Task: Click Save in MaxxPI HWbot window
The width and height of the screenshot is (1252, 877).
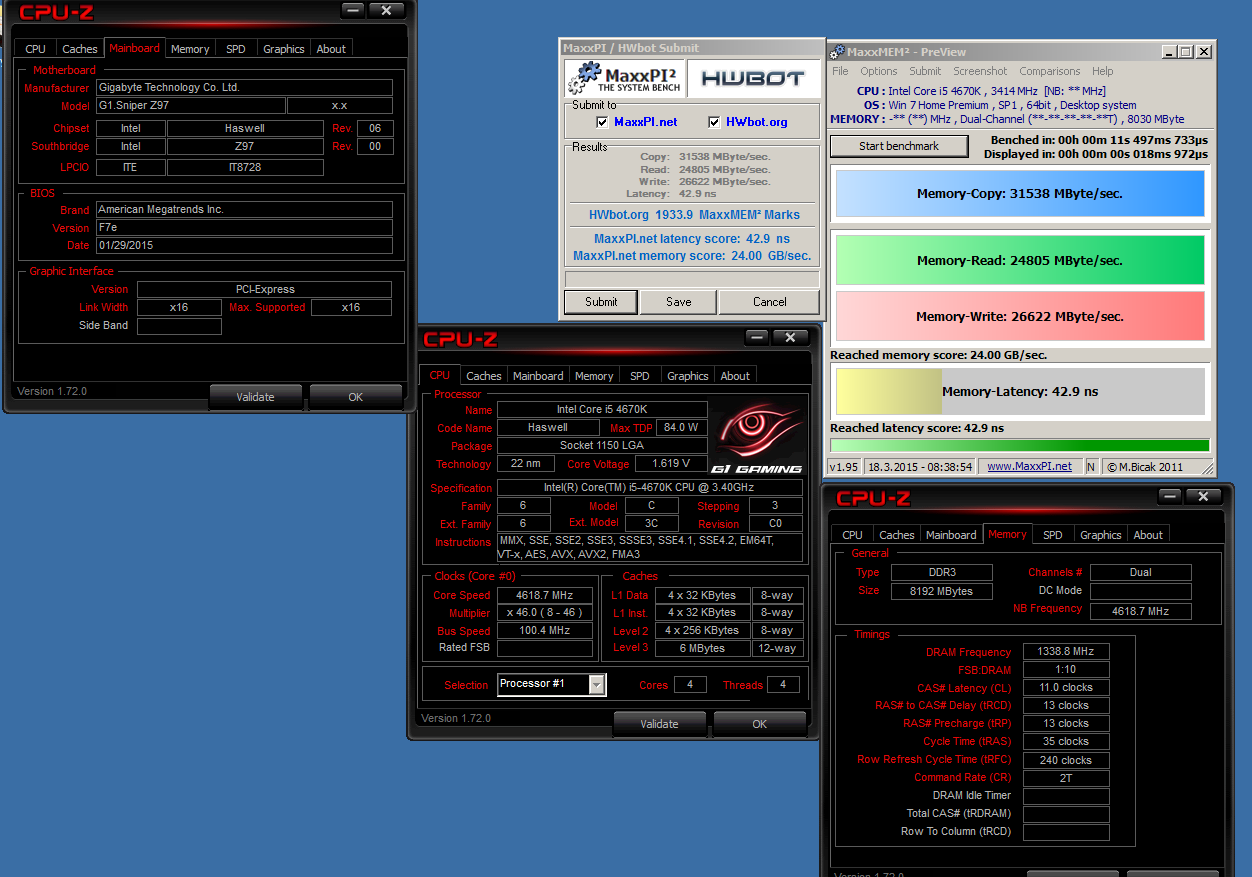Action: pyautogui.click(x=678, y=301)
